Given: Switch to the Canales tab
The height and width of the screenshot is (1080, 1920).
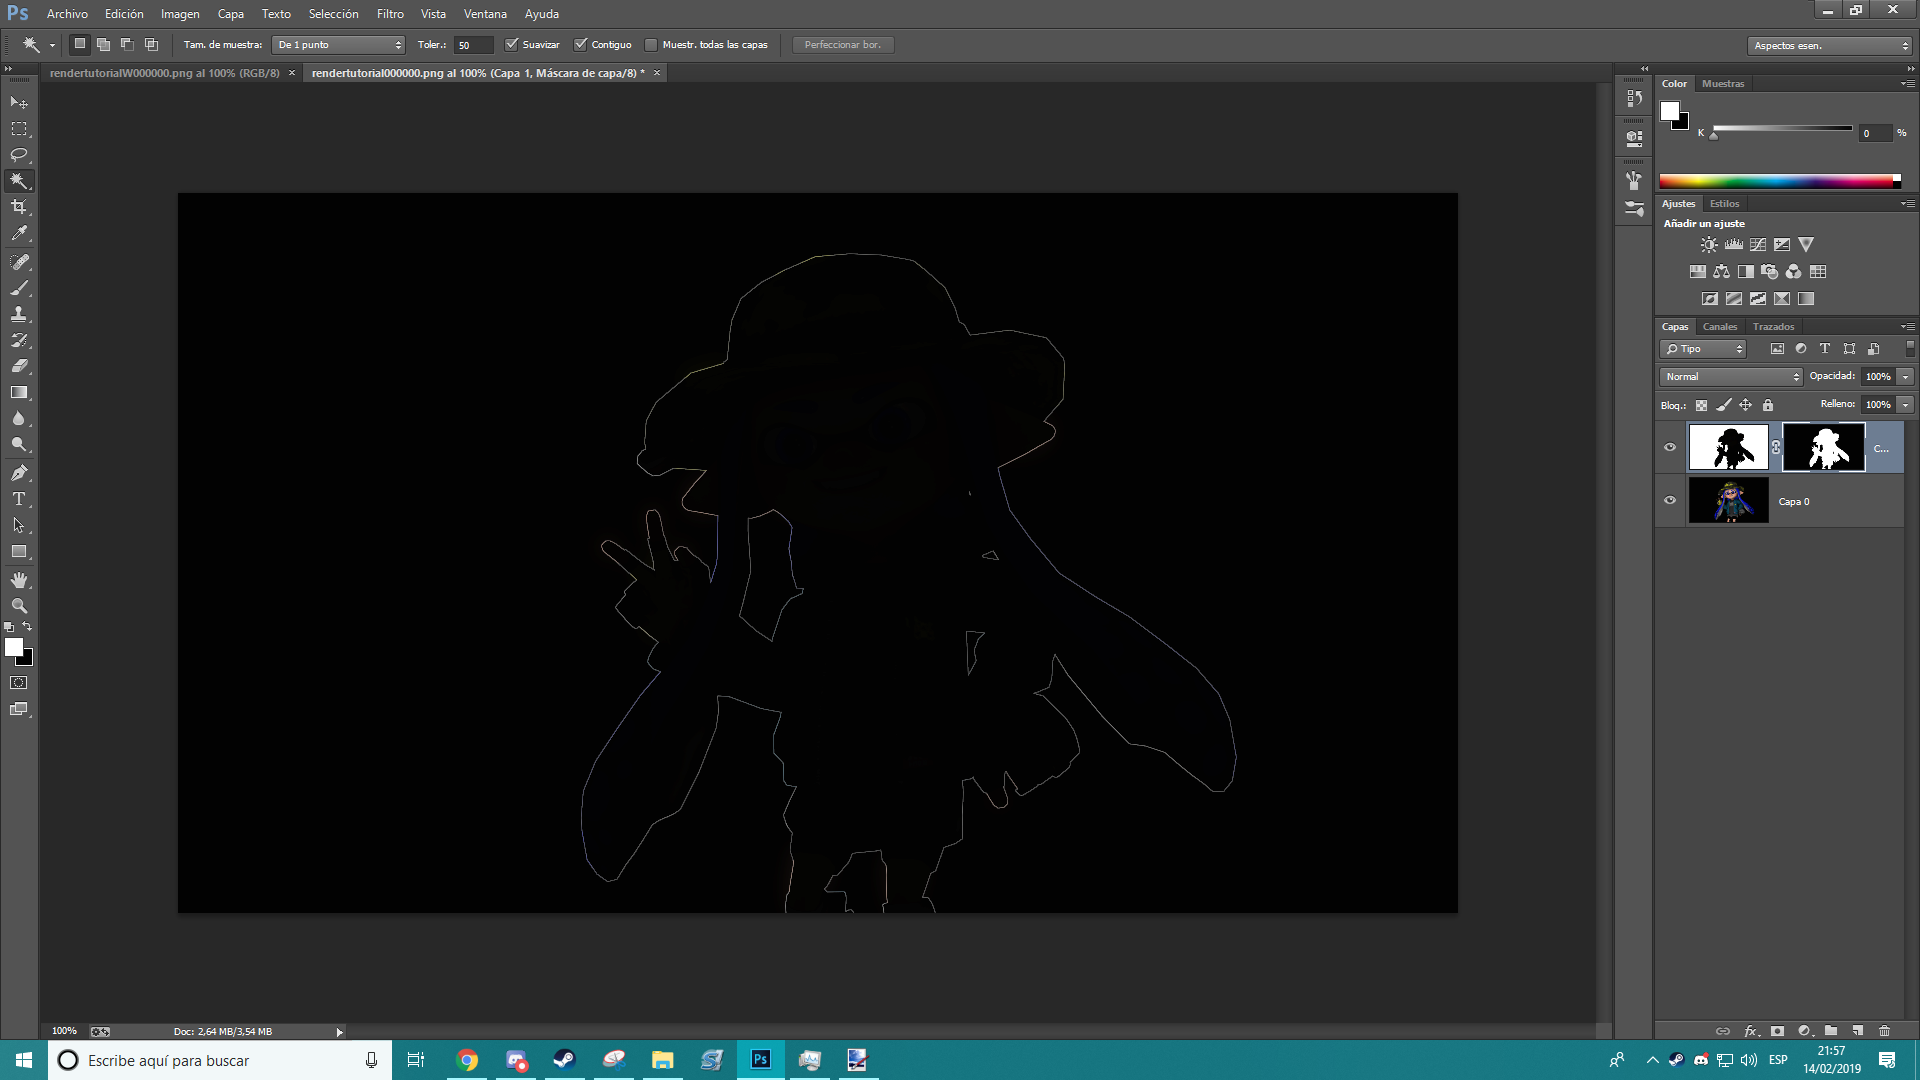Looking at the screenshot, I should point(1720,327).
